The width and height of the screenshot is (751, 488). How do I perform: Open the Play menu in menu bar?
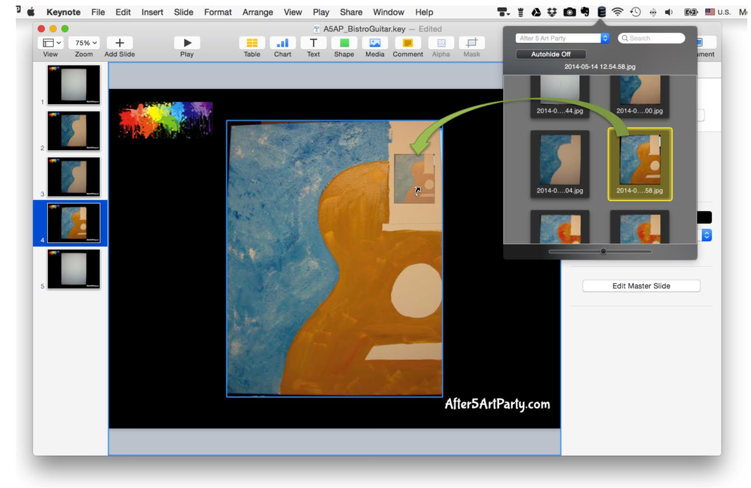321,12
